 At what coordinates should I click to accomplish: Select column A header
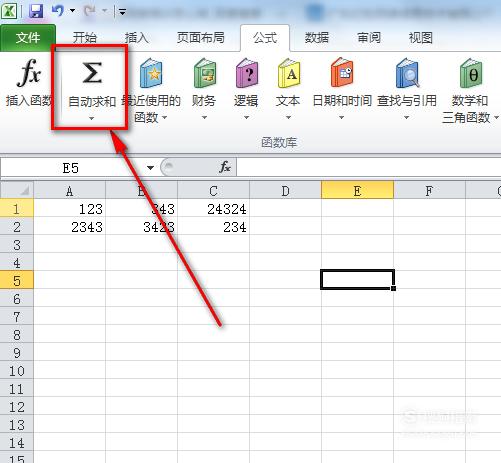click(x=69, y=191)
